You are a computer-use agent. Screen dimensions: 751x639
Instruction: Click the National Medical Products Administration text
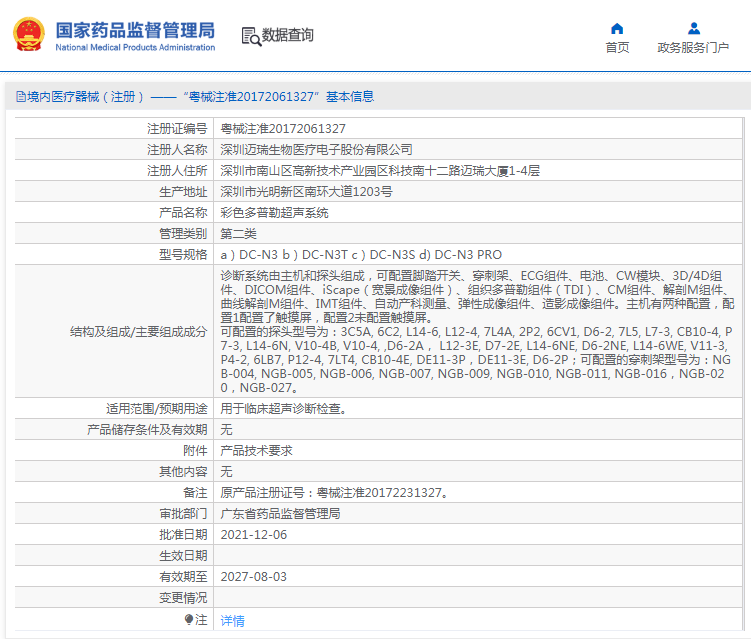click(134, 47)
